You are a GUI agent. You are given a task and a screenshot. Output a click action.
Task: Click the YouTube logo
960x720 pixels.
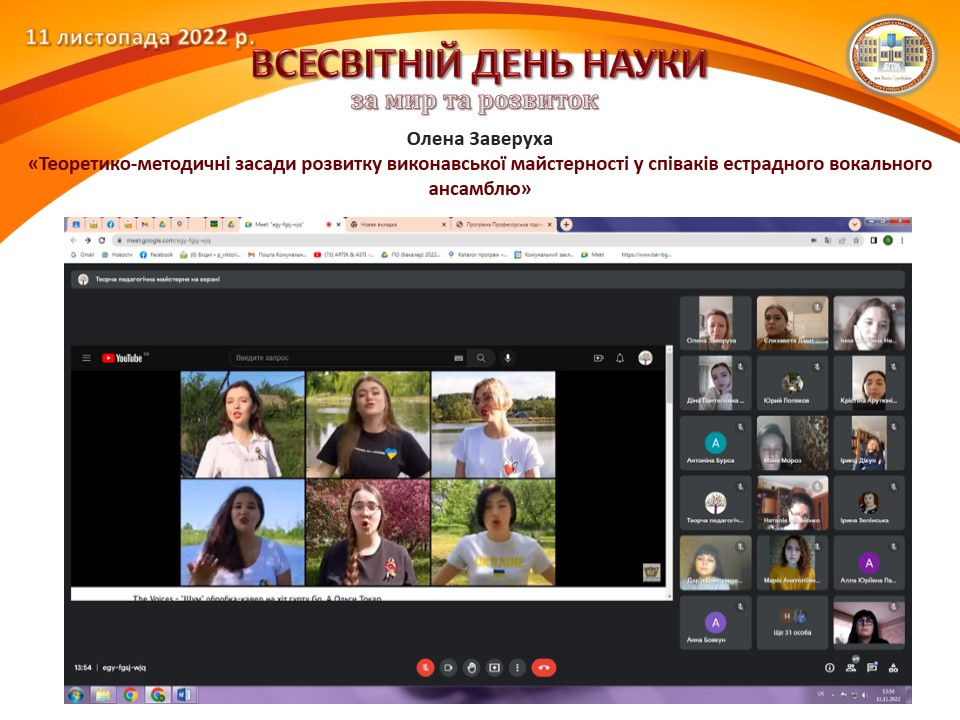click(122, 358)
